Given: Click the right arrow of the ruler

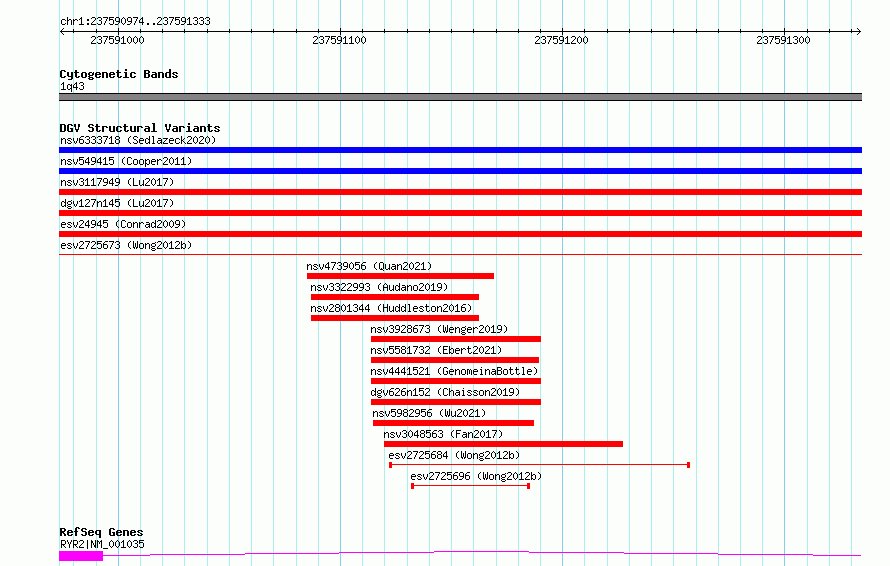Looking at the screenshot, I should point(858,31).
